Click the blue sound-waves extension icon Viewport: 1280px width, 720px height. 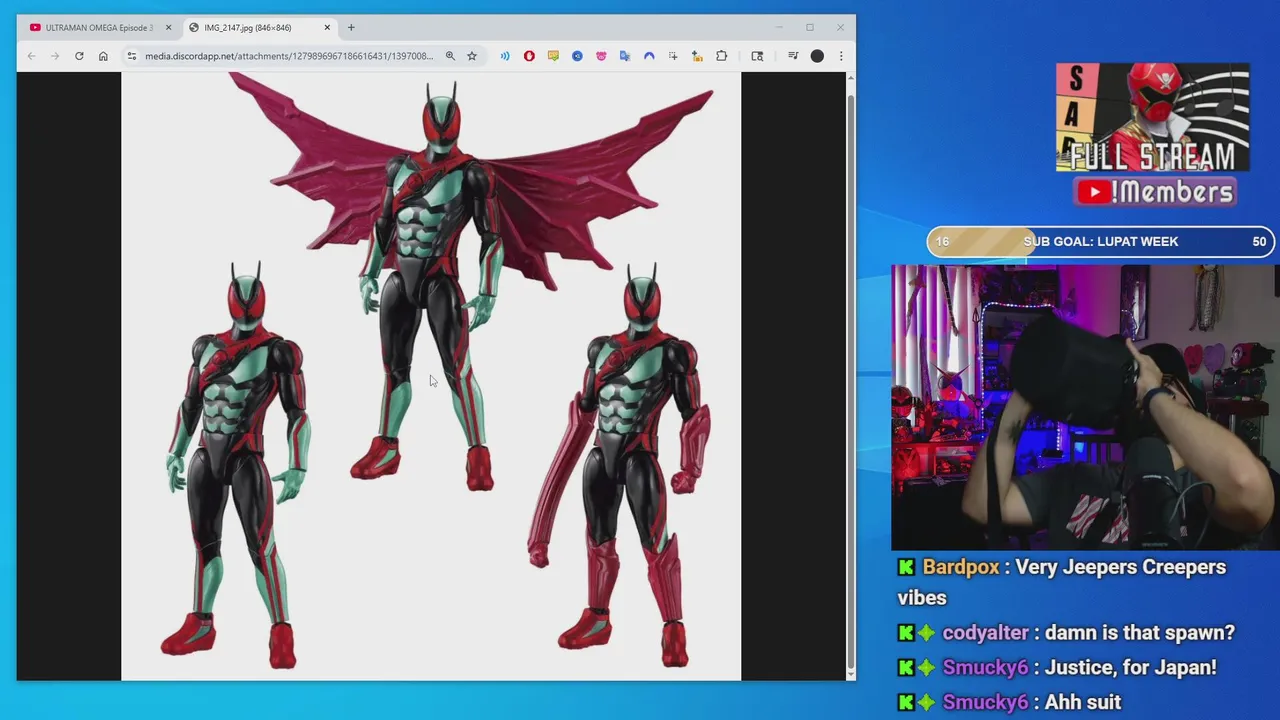[505, 56]
